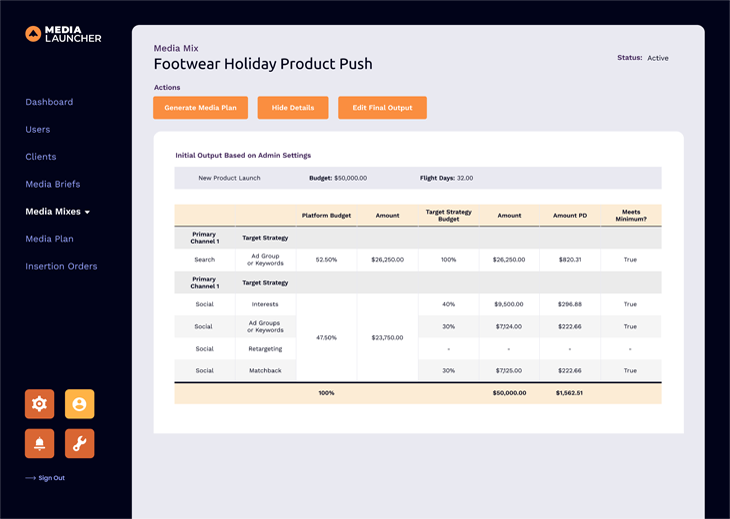Open the wrench tools icon
Viewport: 730px width, 519px height.
click(80, 443)
